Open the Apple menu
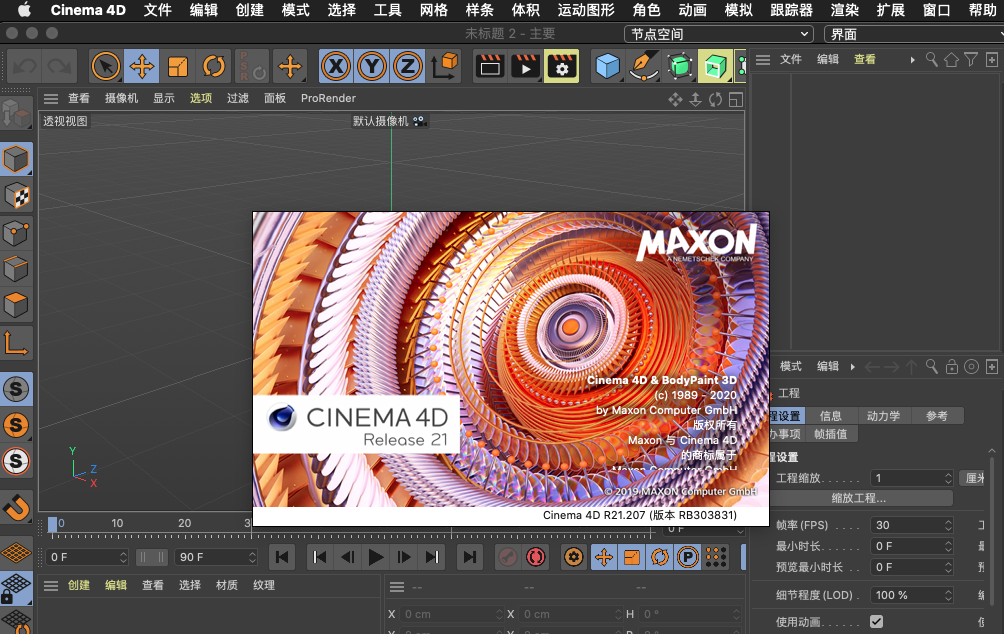The image size is (1004, 634). [24, 10]
